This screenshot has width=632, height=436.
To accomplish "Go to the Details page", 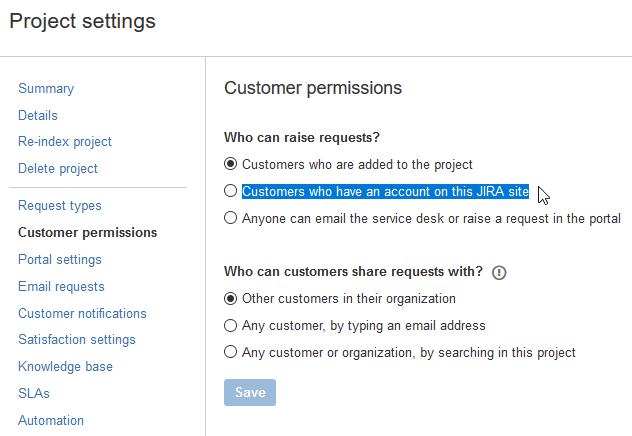I will 38,116.
